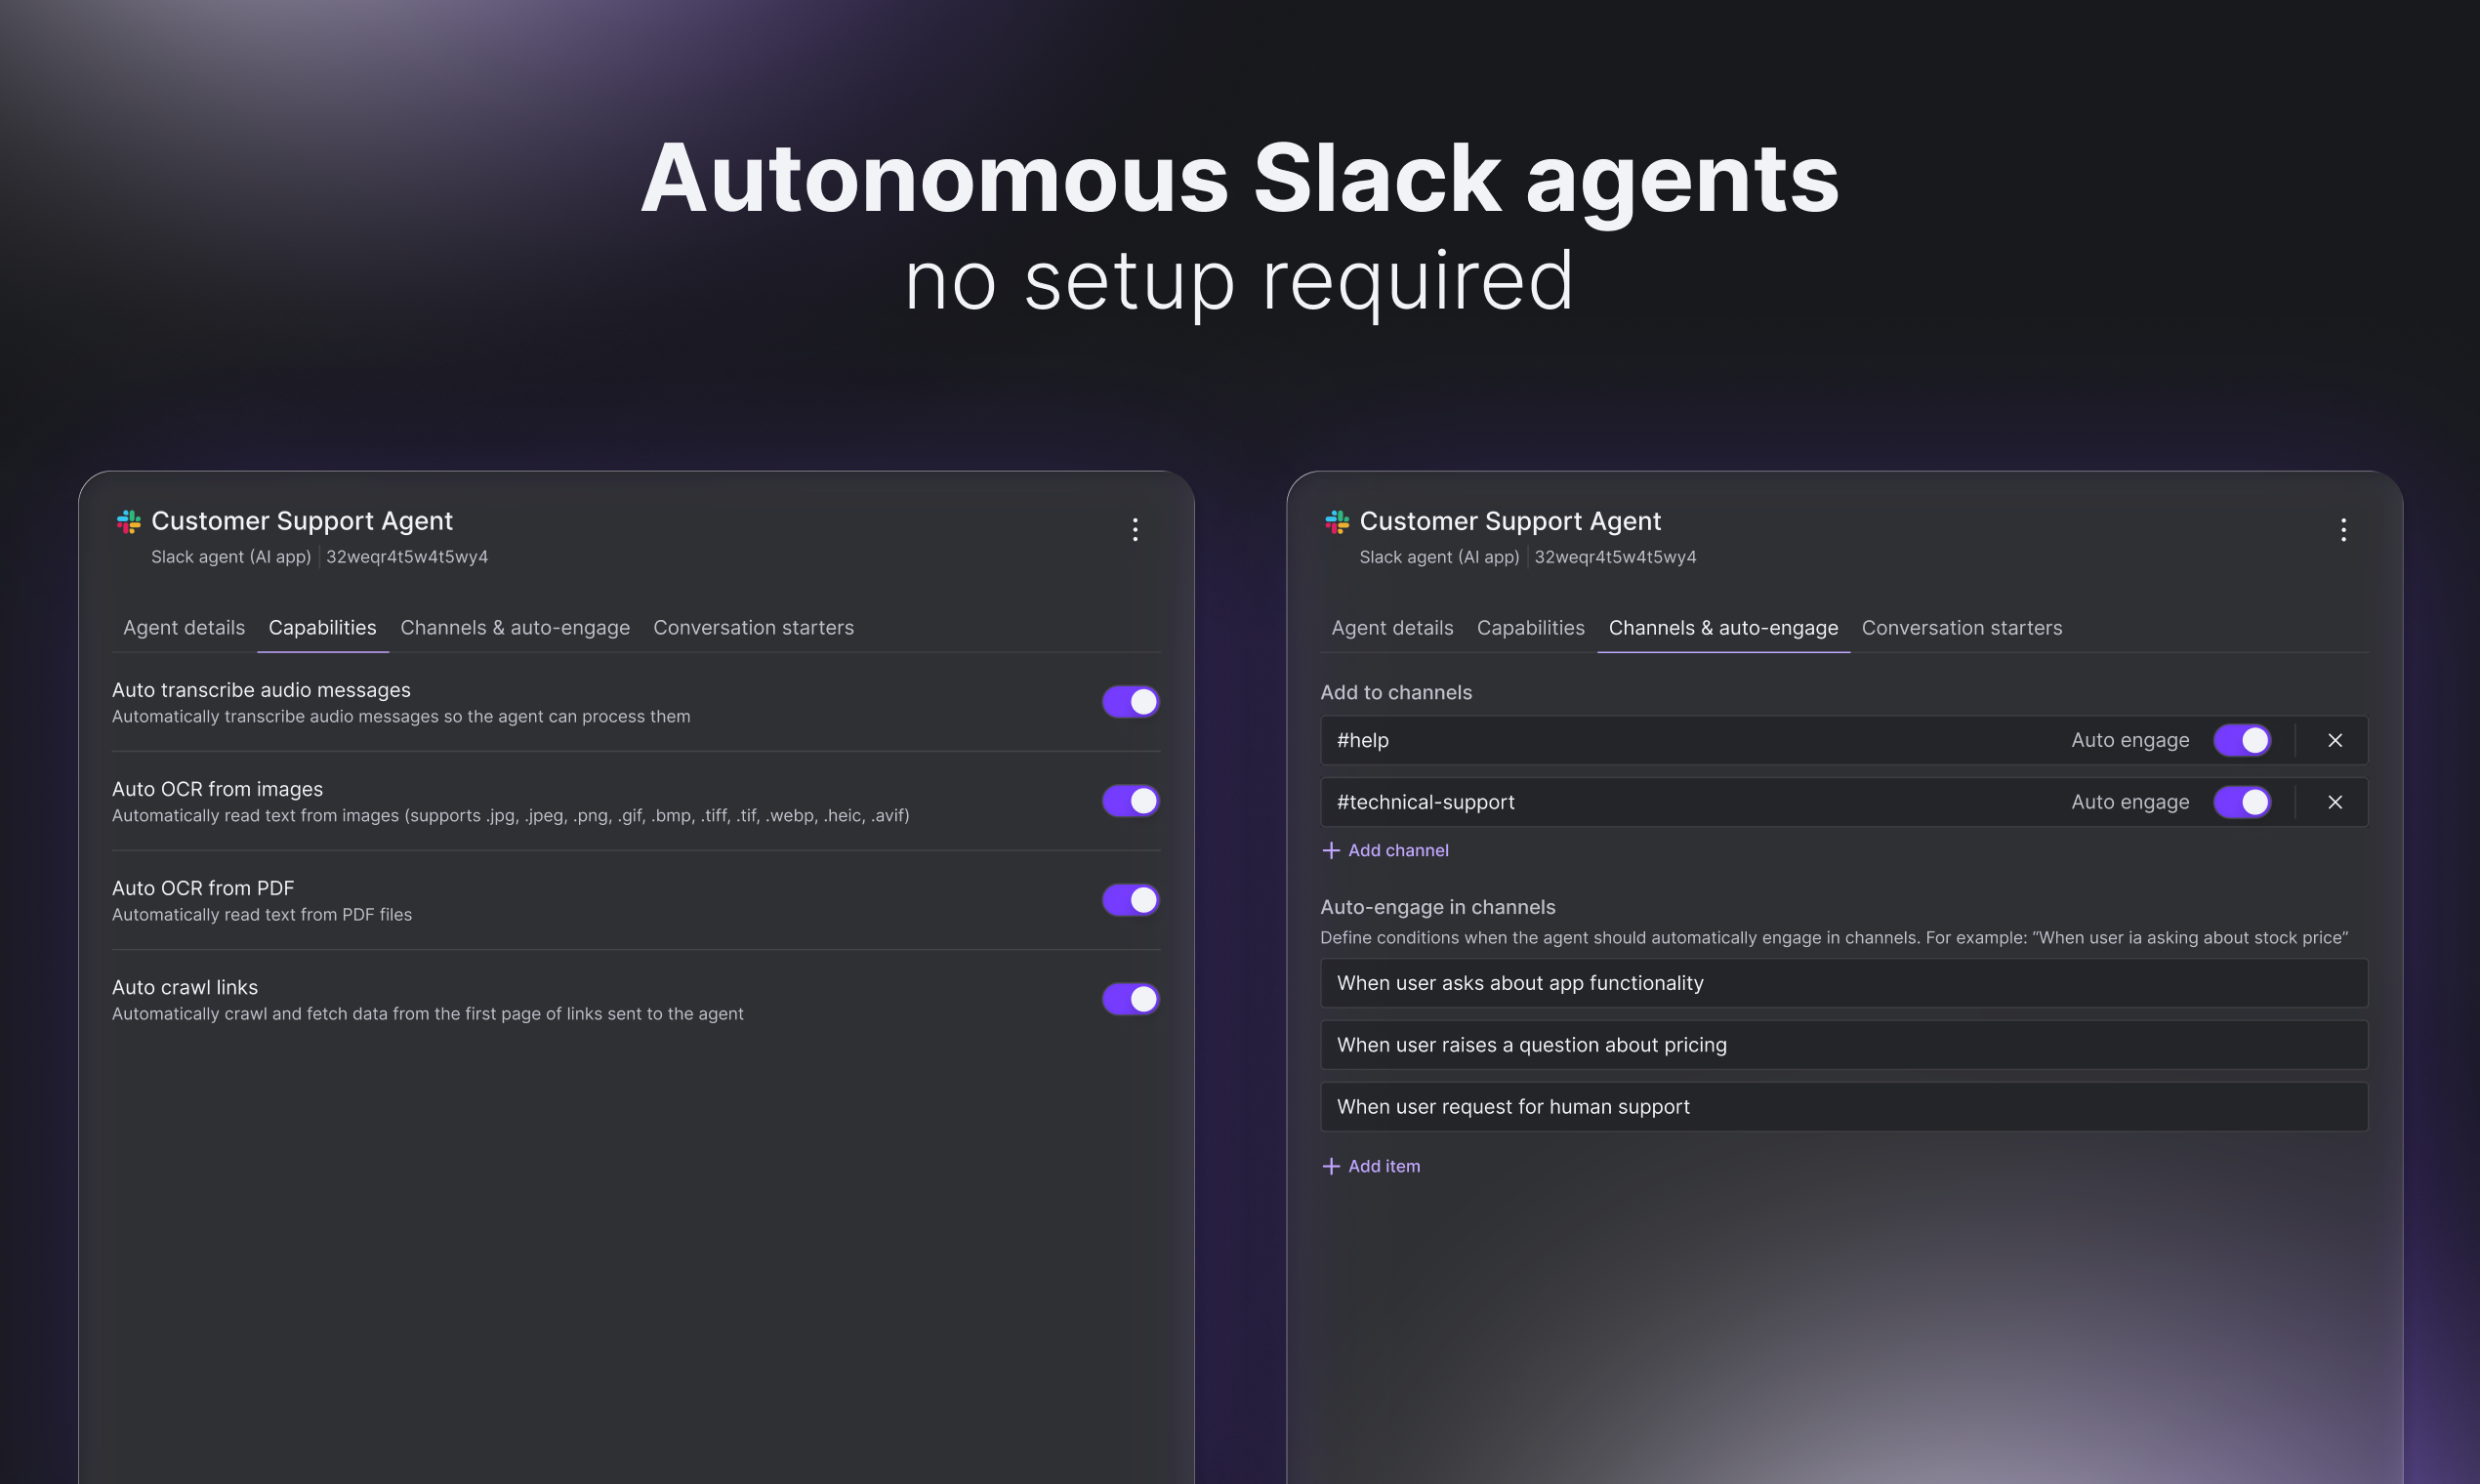Image resolution: width=2480 pixels, height=1484 pixels.
Task: Switch to Agent details tab in left panel
Action: (x=184, y=628)
